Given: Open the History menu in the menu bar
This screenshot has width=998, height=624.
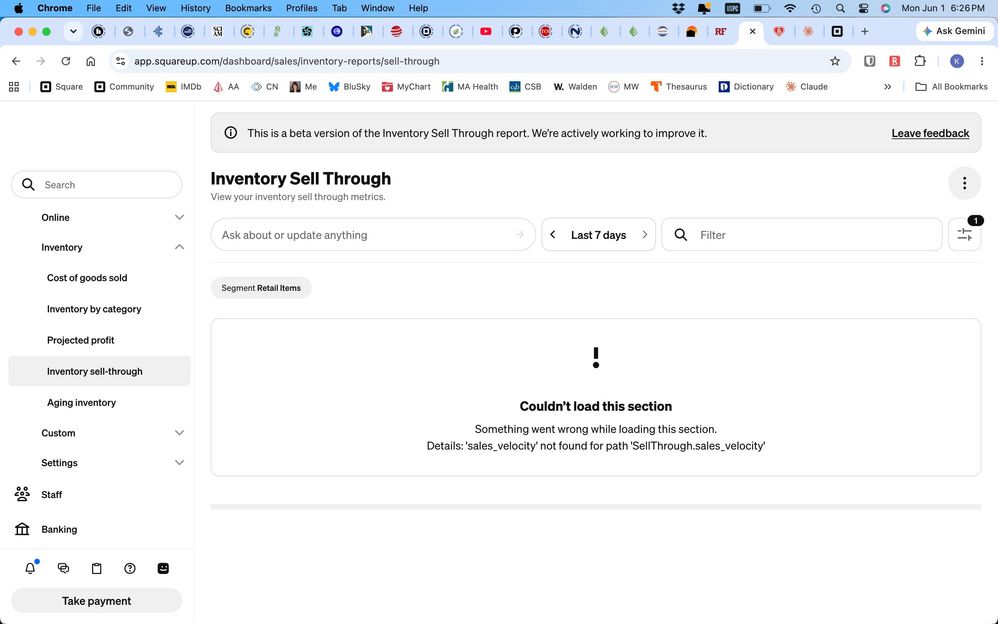Looking at the screenshot, I should coord(195,8).
